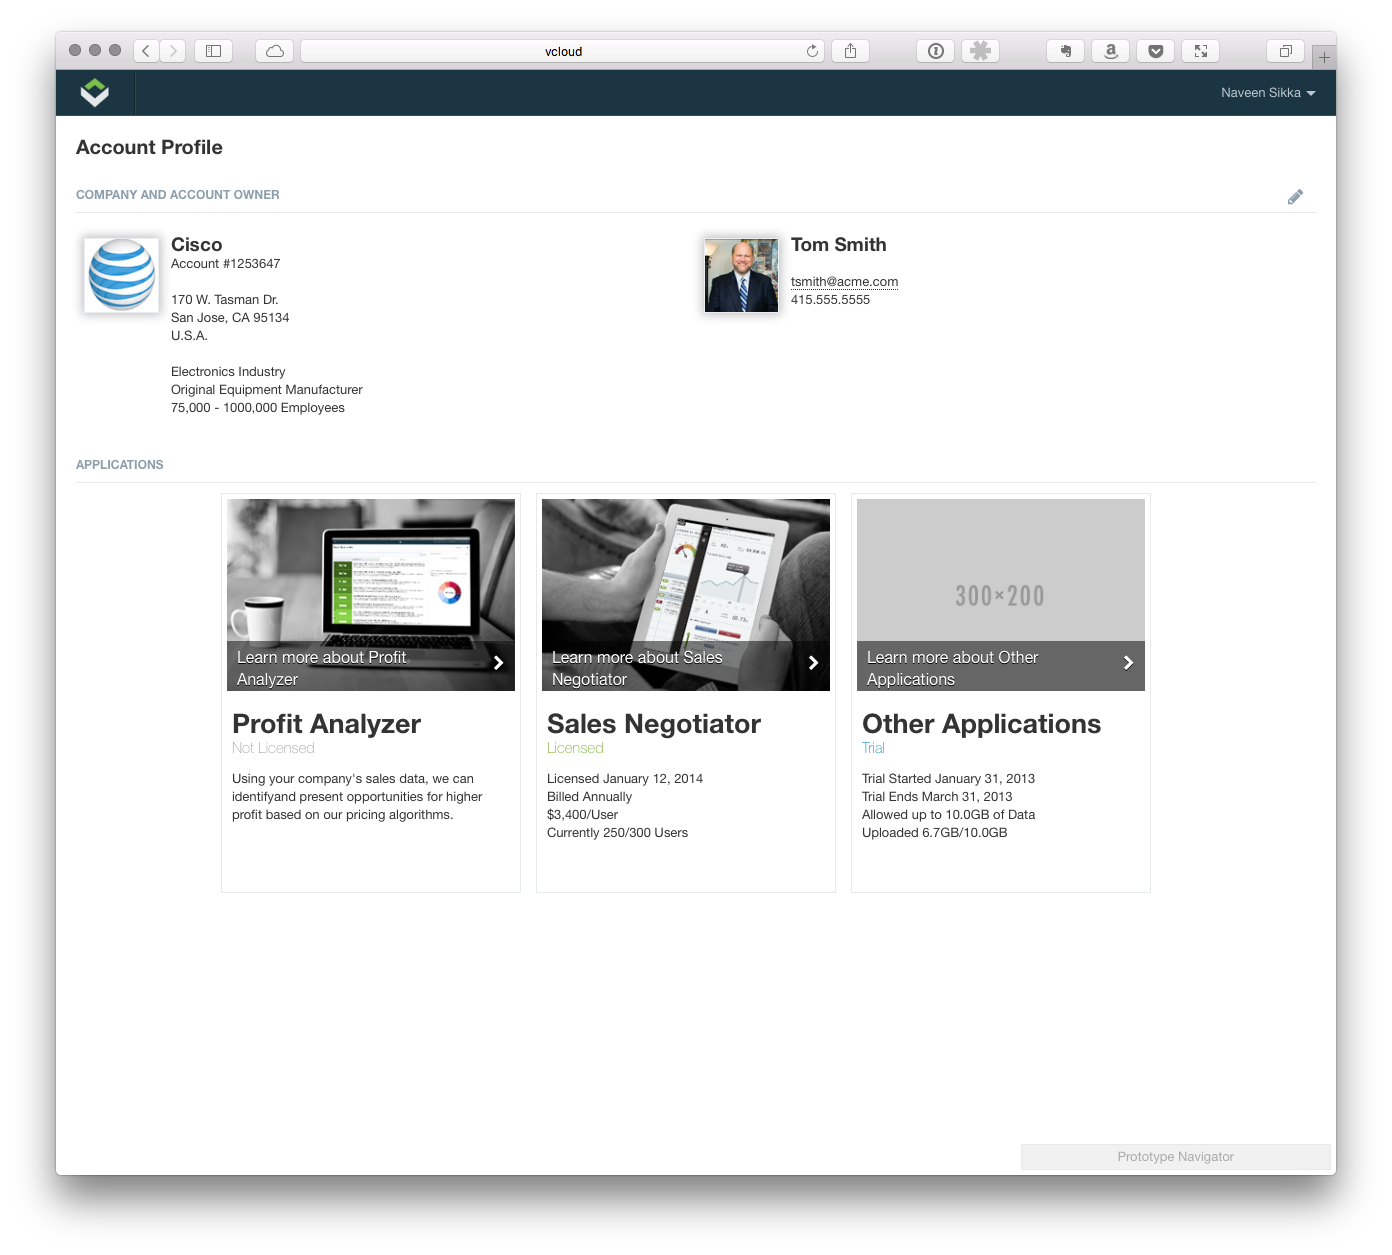Screen dimensions: 1392x1255
Task: Expand Learn more about Profit Analyzer arrow
Action: tap(498, 663)
